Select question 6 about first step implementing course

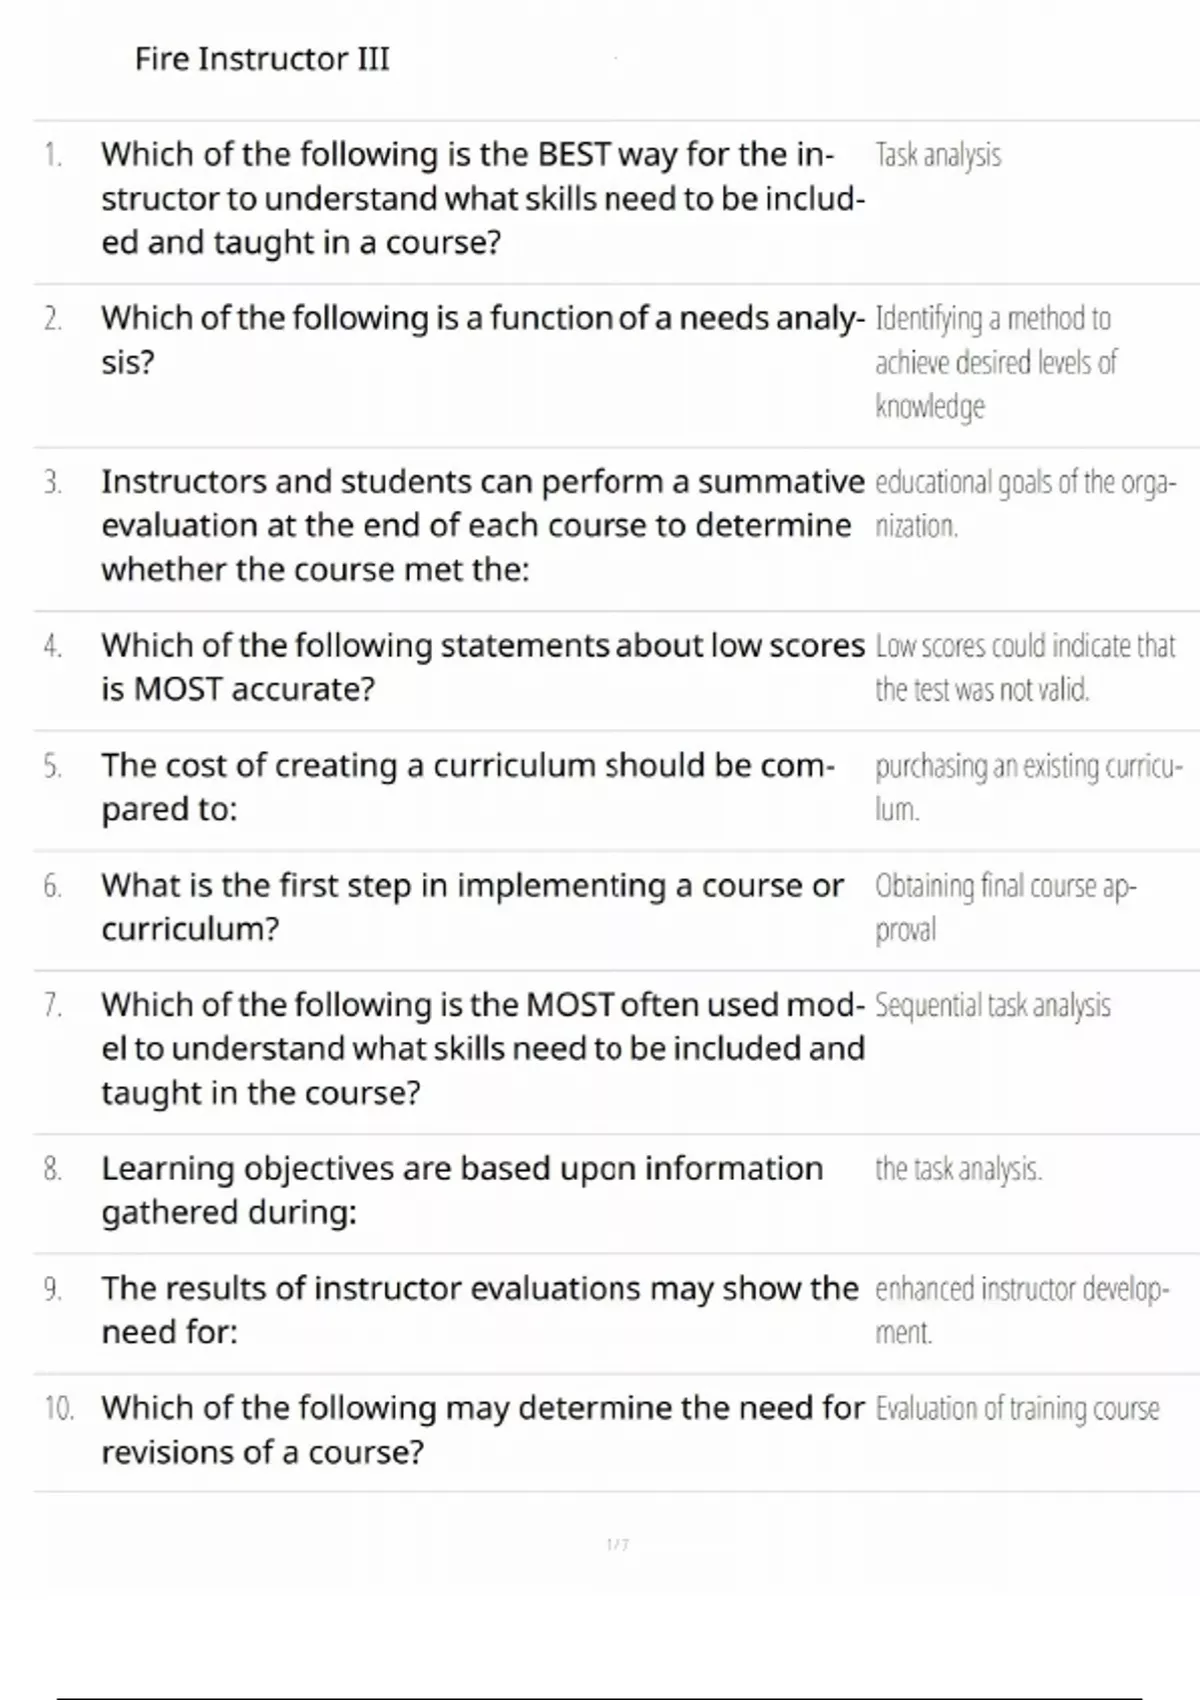click(473, 907)
